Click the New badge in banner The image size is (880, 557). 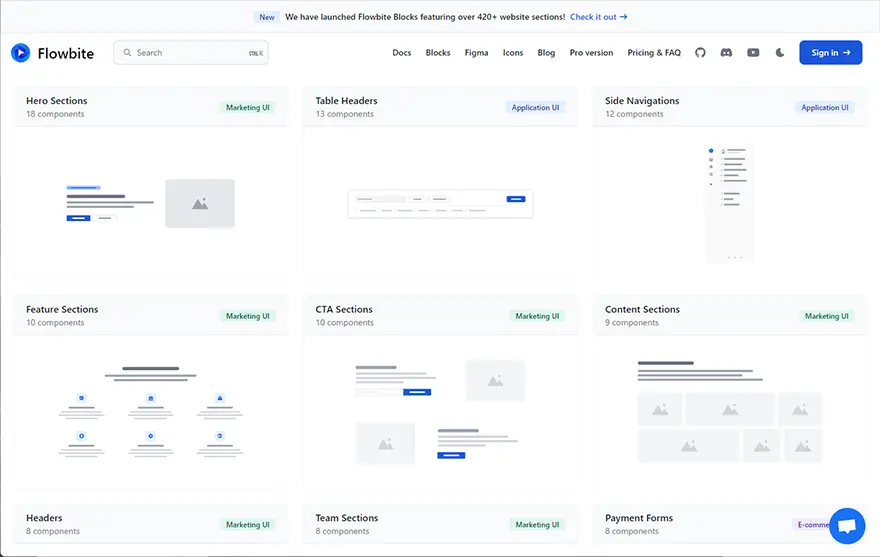point(267,17)
